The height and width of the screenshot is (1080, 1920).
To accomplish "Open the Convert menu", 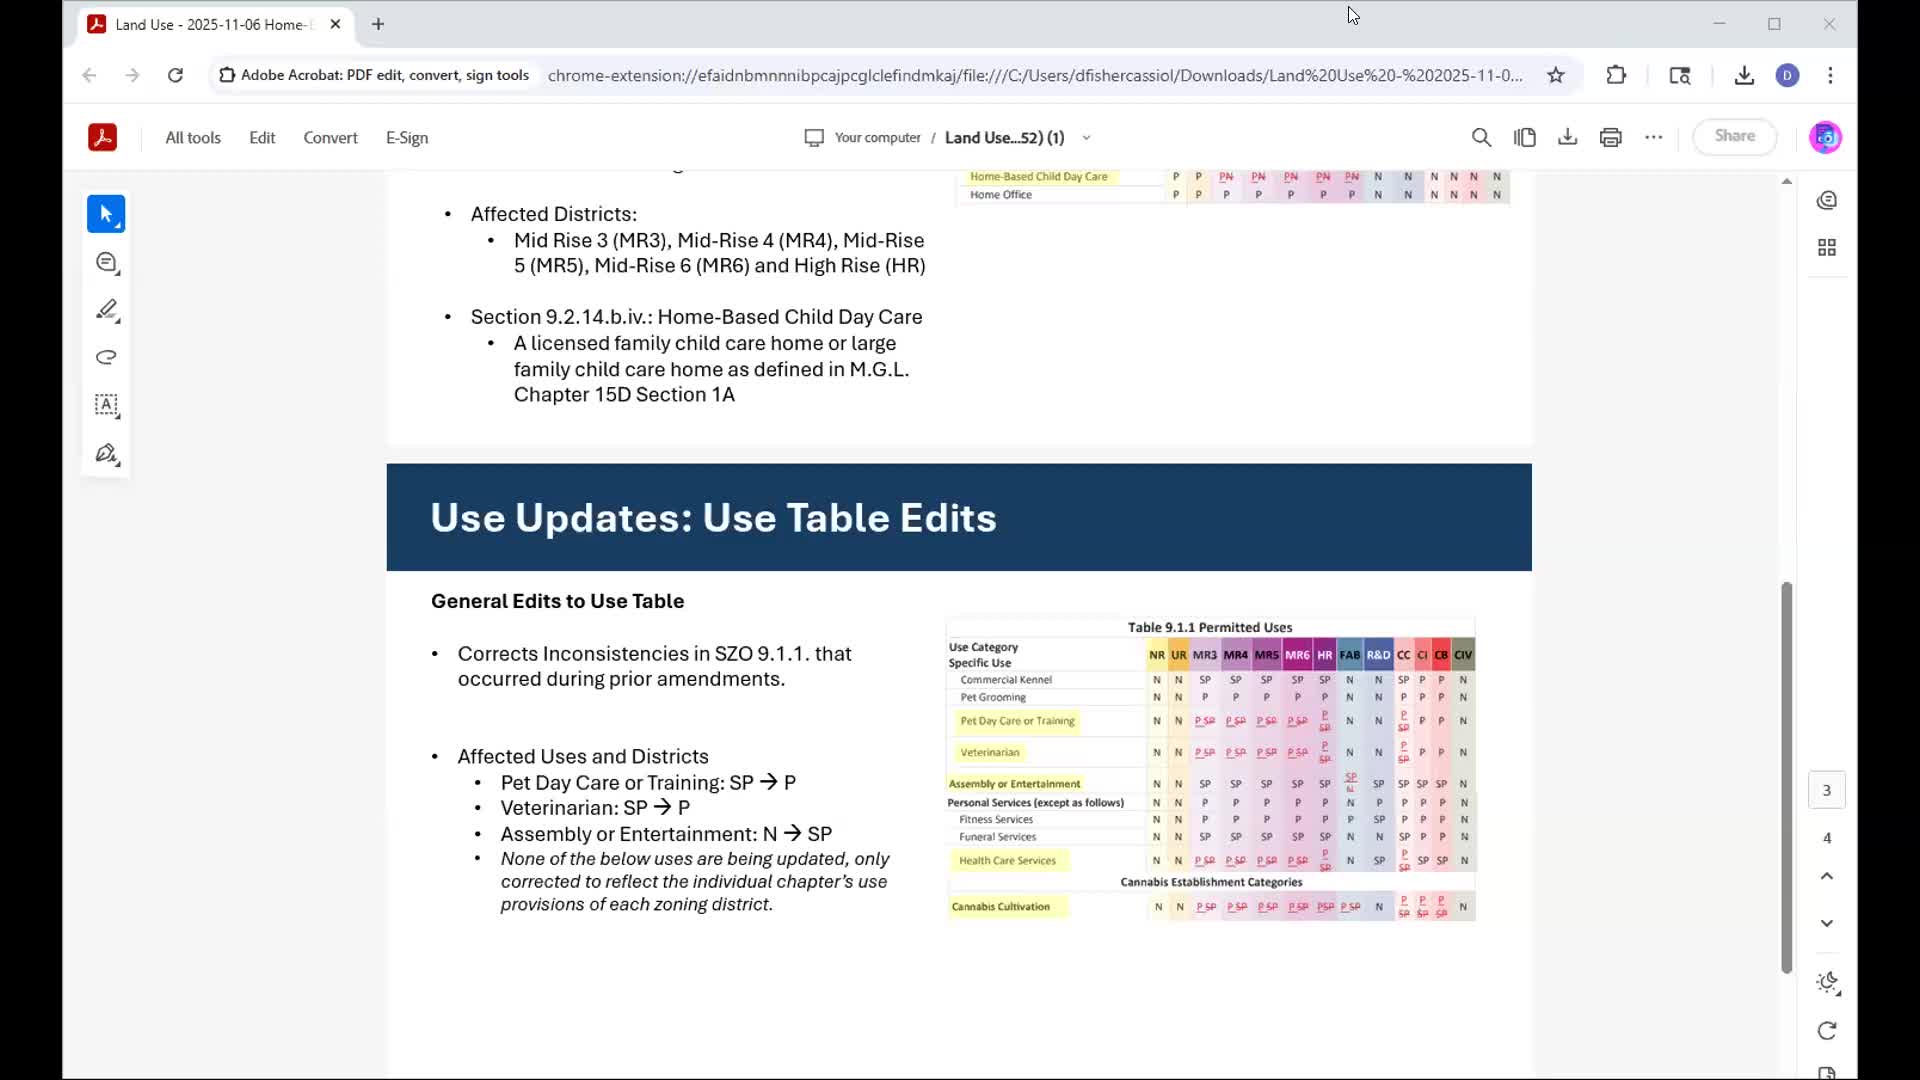I will click(330, 138).
